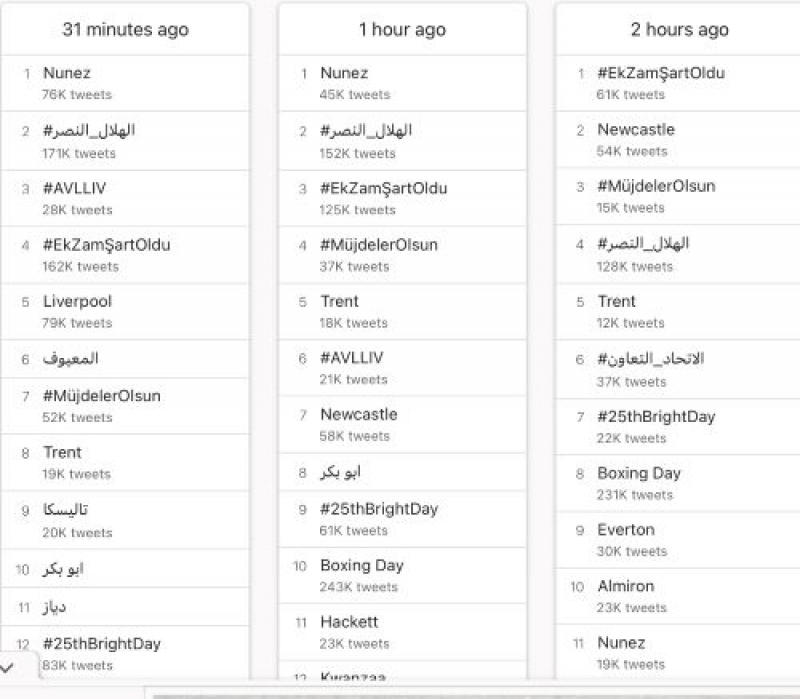This screenshot has height=699, width=800.
Task: Select Boxing Day with 243K tweets
Action: 361,566
